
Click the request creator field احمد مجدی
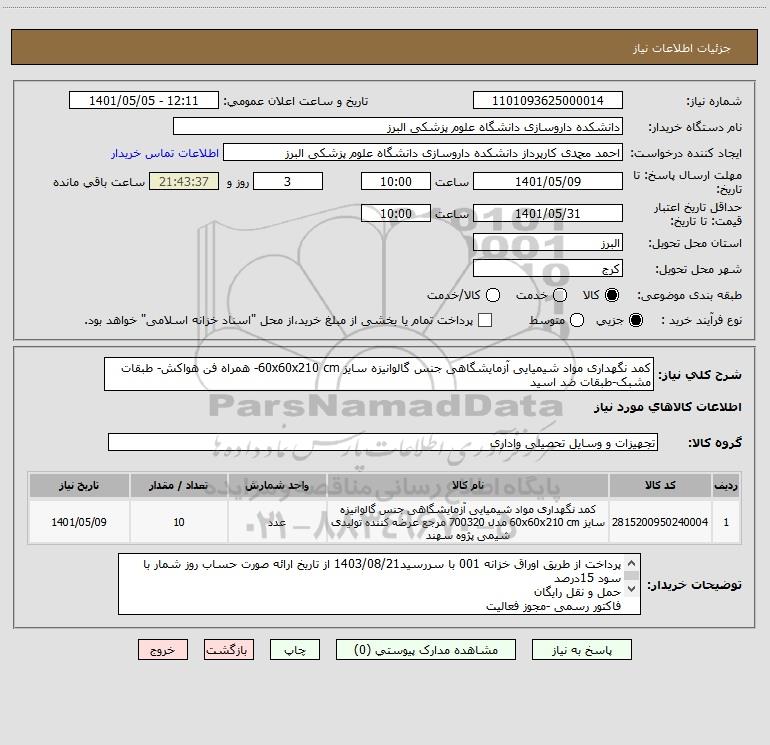click(x=423, y=152)
